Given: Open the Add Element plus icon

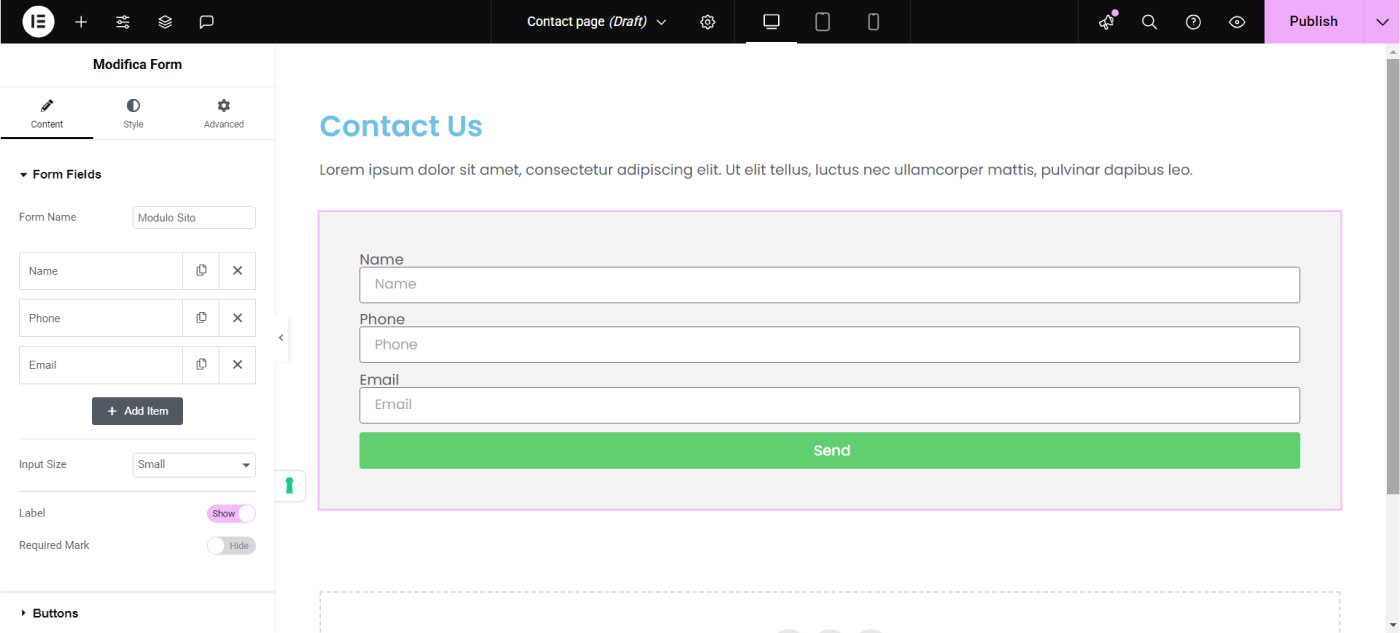Looking at the screenshot, I should [81, 22].
